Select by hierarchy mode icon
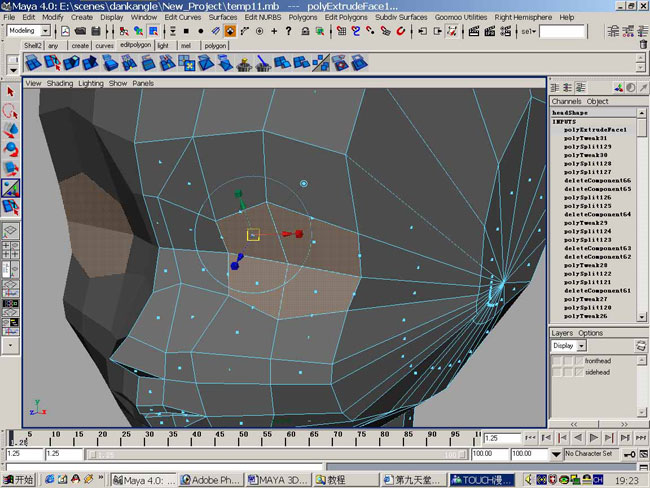The image size is (650, 488). 124,31
